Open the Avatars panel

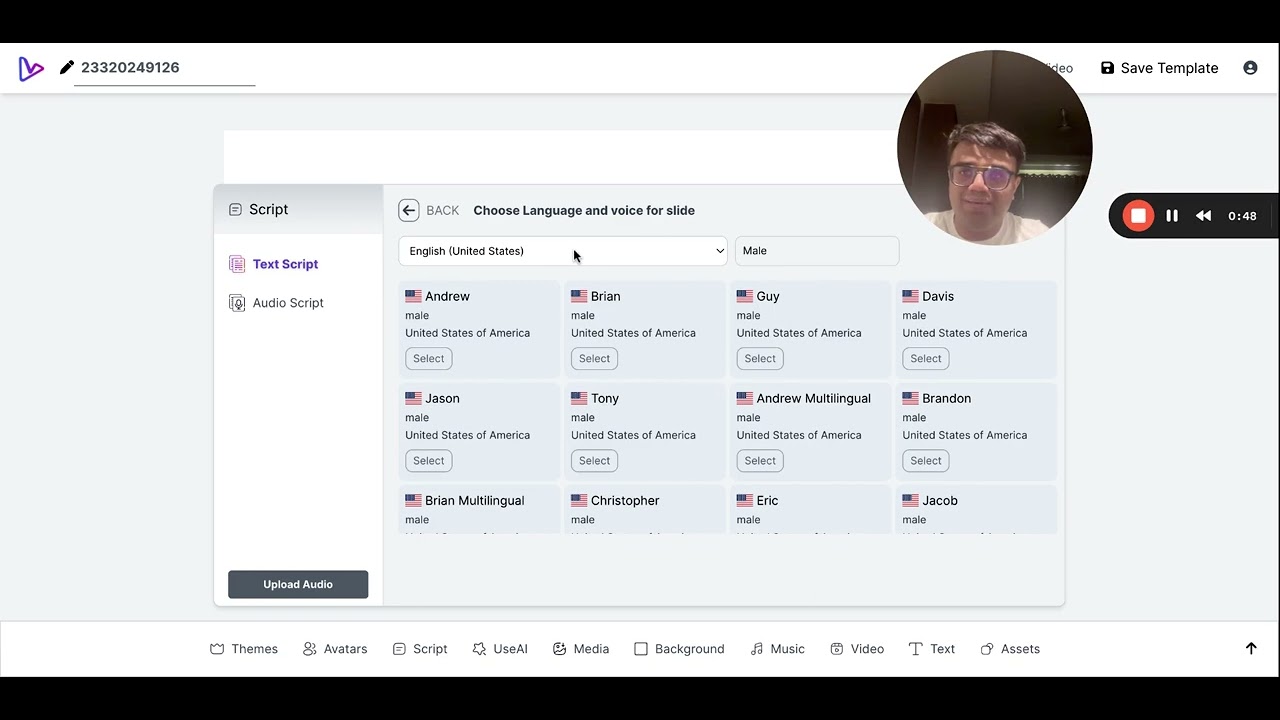tap(335, 649)
